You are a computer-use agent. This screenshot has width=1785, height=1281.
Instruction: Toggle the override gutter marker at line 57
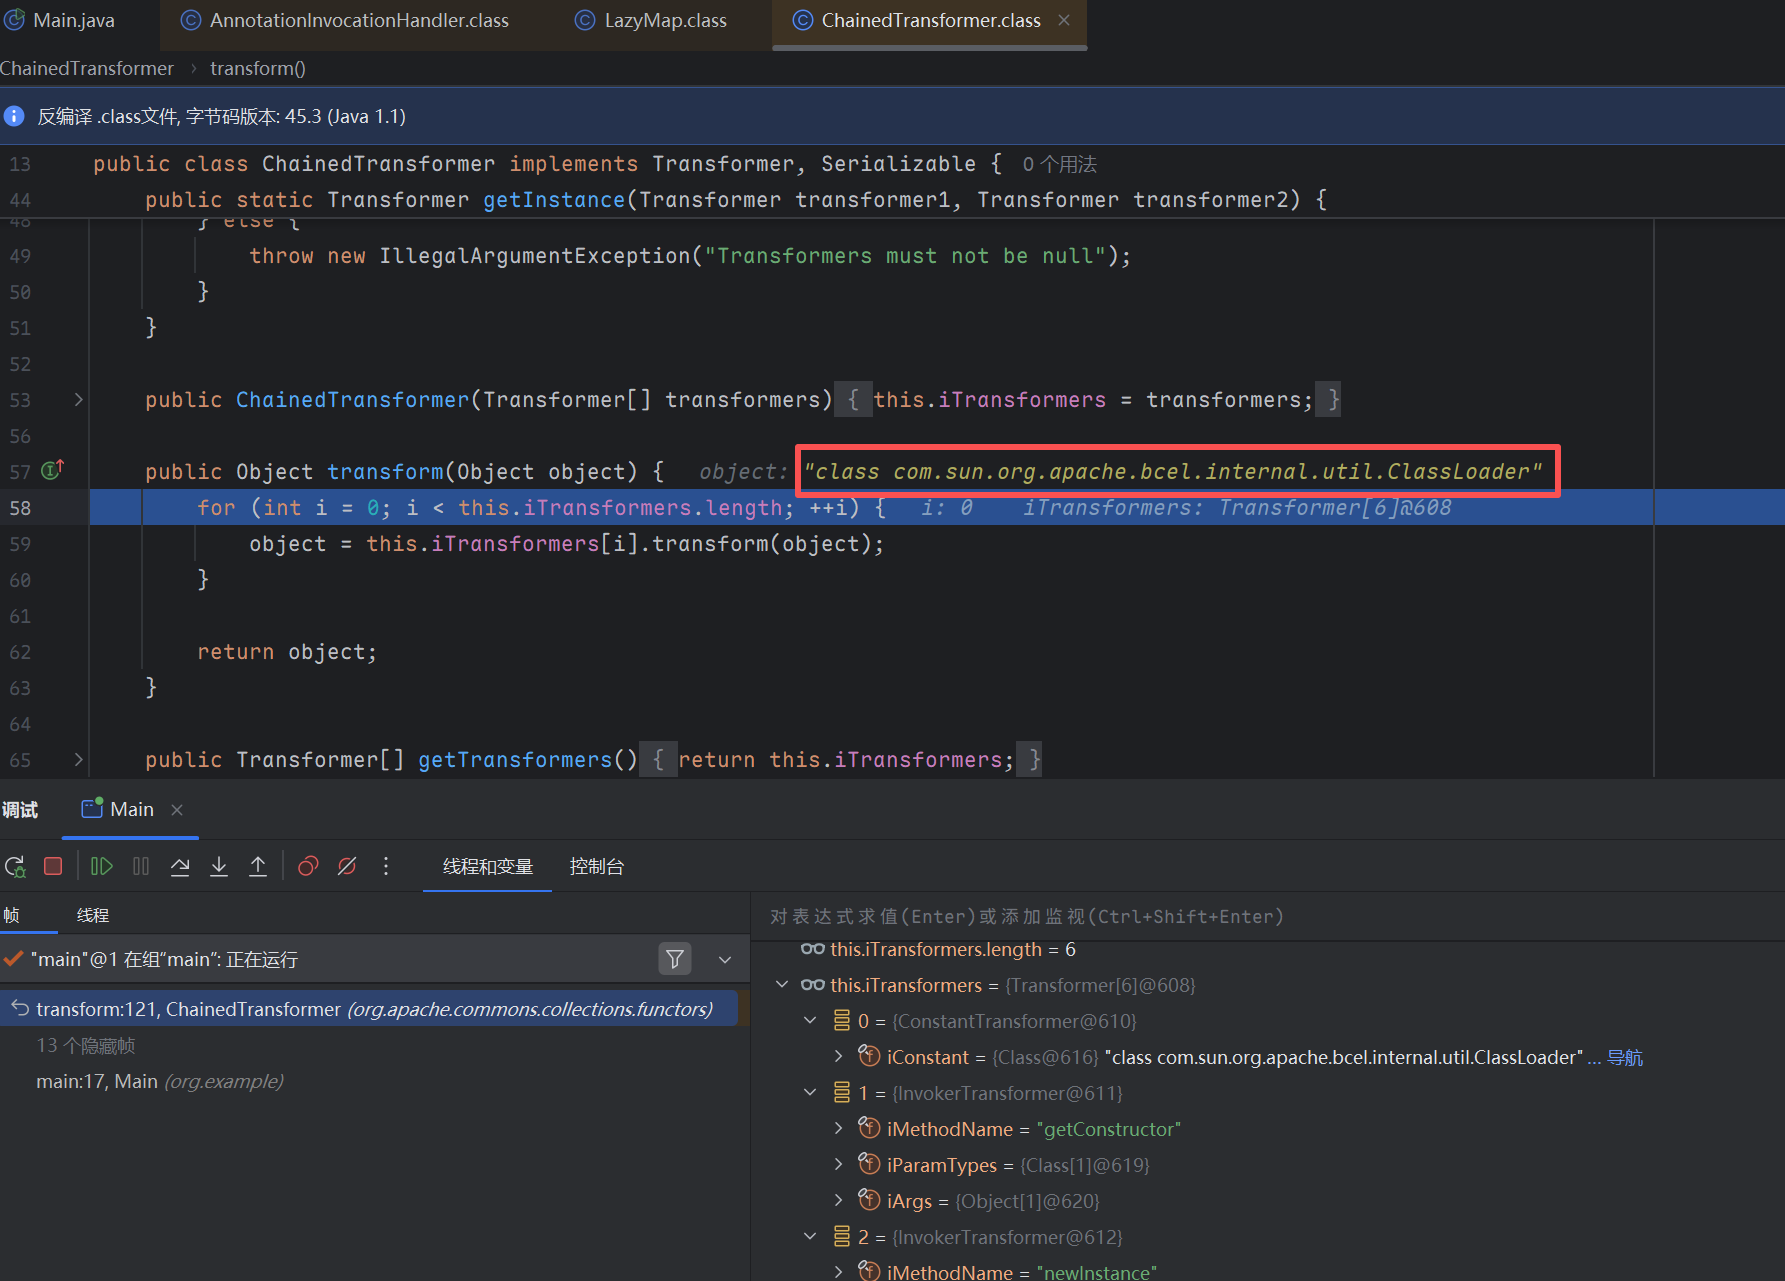(52, 470)
